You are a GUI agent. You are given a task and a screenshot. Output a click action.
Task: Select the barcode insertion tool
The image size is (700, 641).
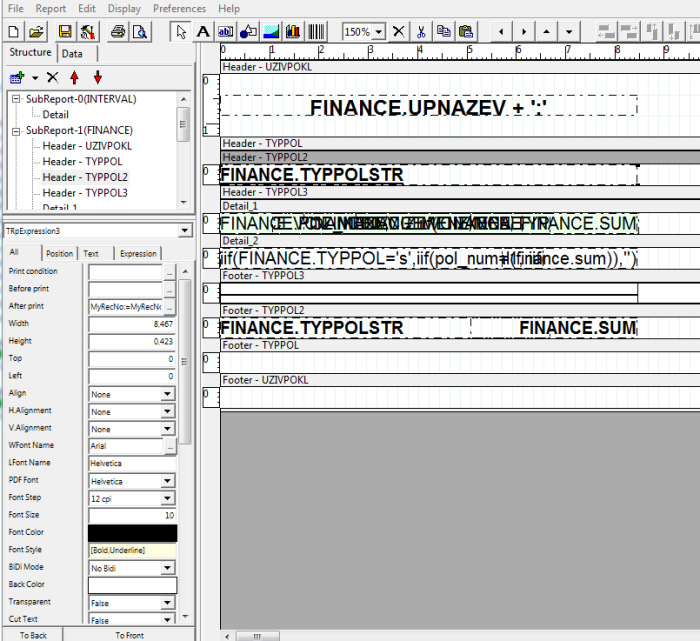coord(316,32)
